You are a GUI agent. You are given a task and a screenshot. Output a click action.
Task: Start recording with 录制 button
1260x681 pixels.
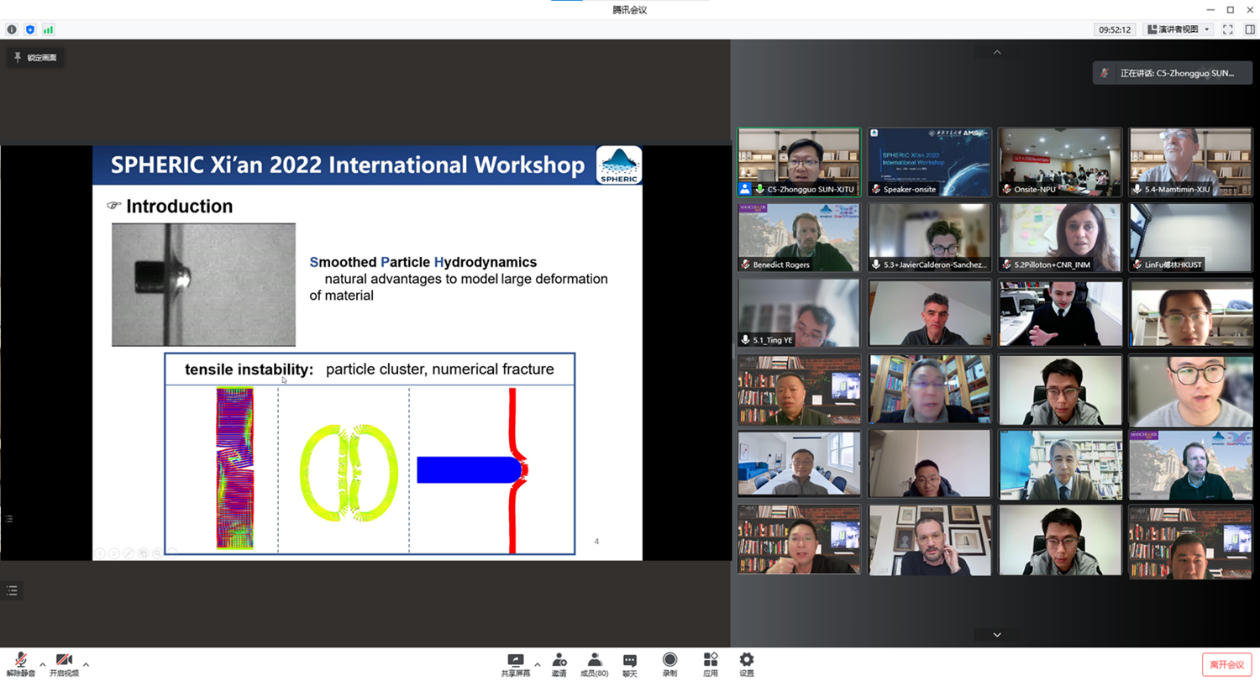[670, 664]
